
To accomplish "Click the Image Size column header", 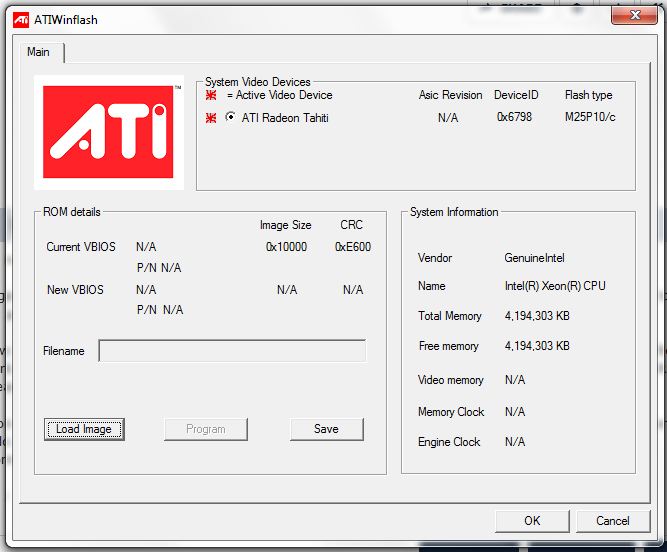I will tap(285, 225).
